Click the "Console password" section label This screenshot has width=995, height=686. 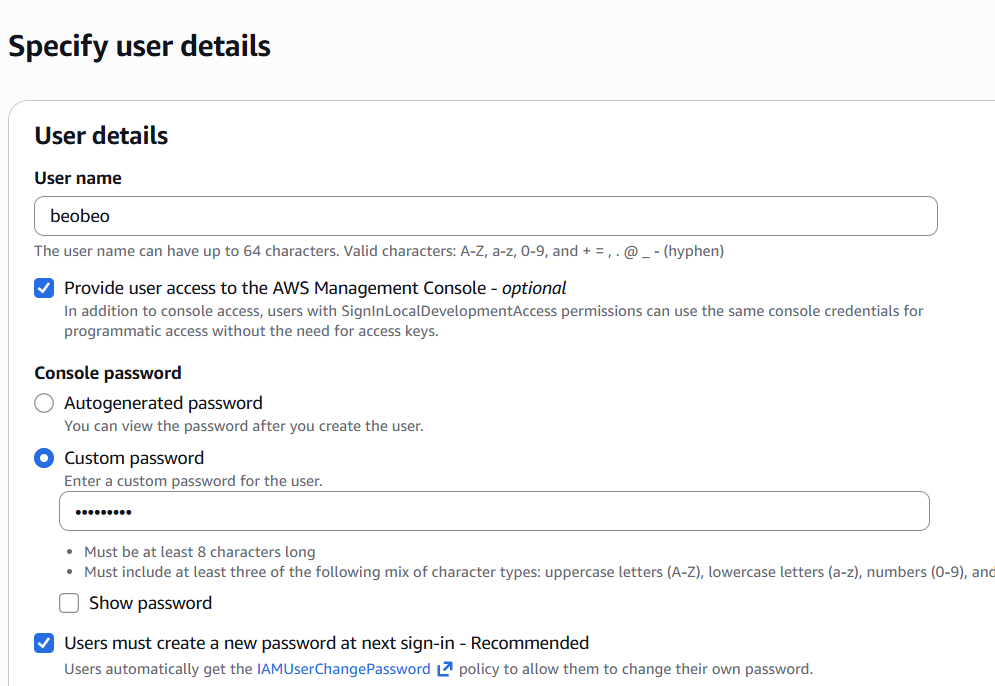click(108, 373)
